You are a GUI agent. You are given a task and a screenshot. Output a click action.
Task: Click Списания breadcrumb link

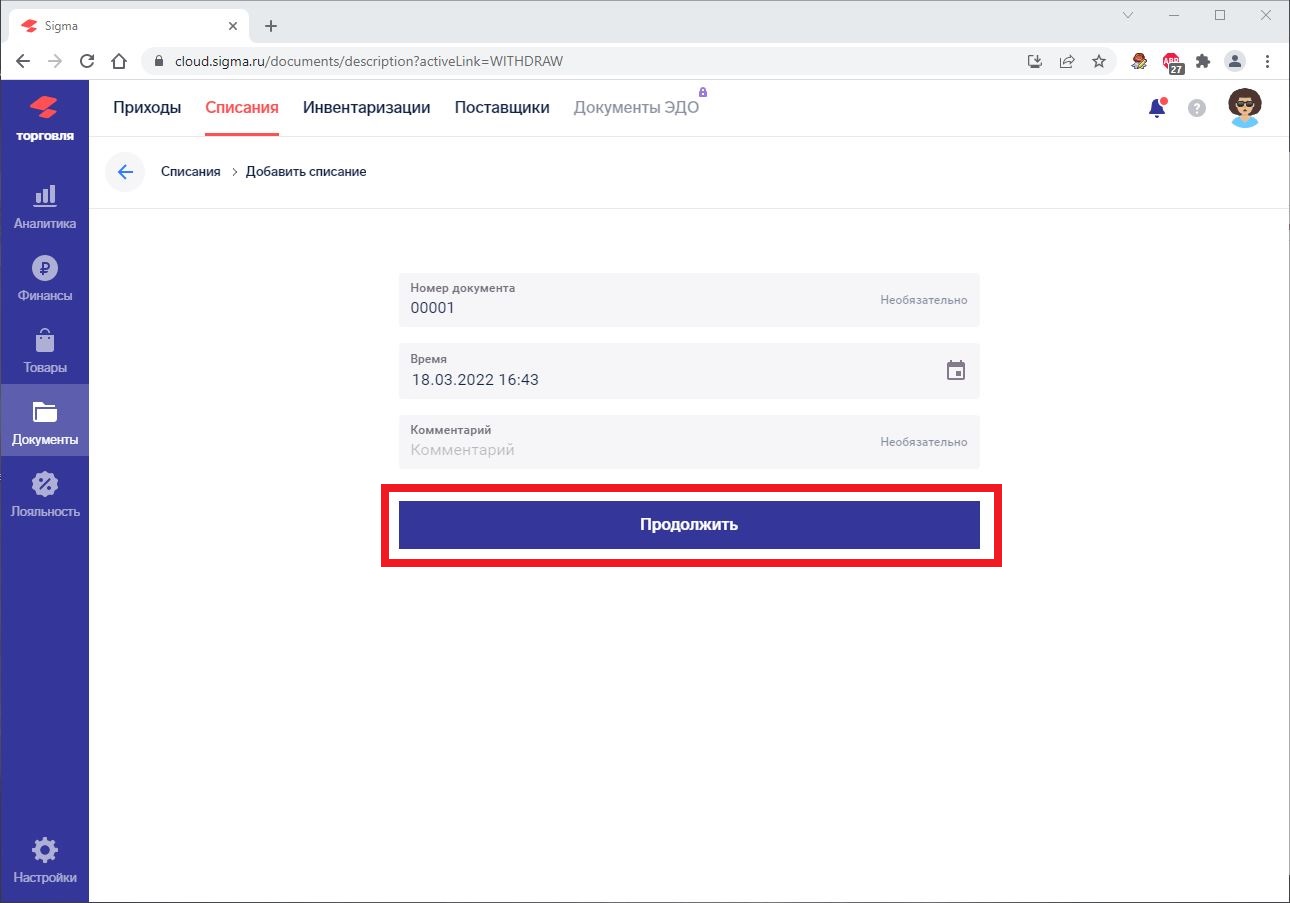190,172
